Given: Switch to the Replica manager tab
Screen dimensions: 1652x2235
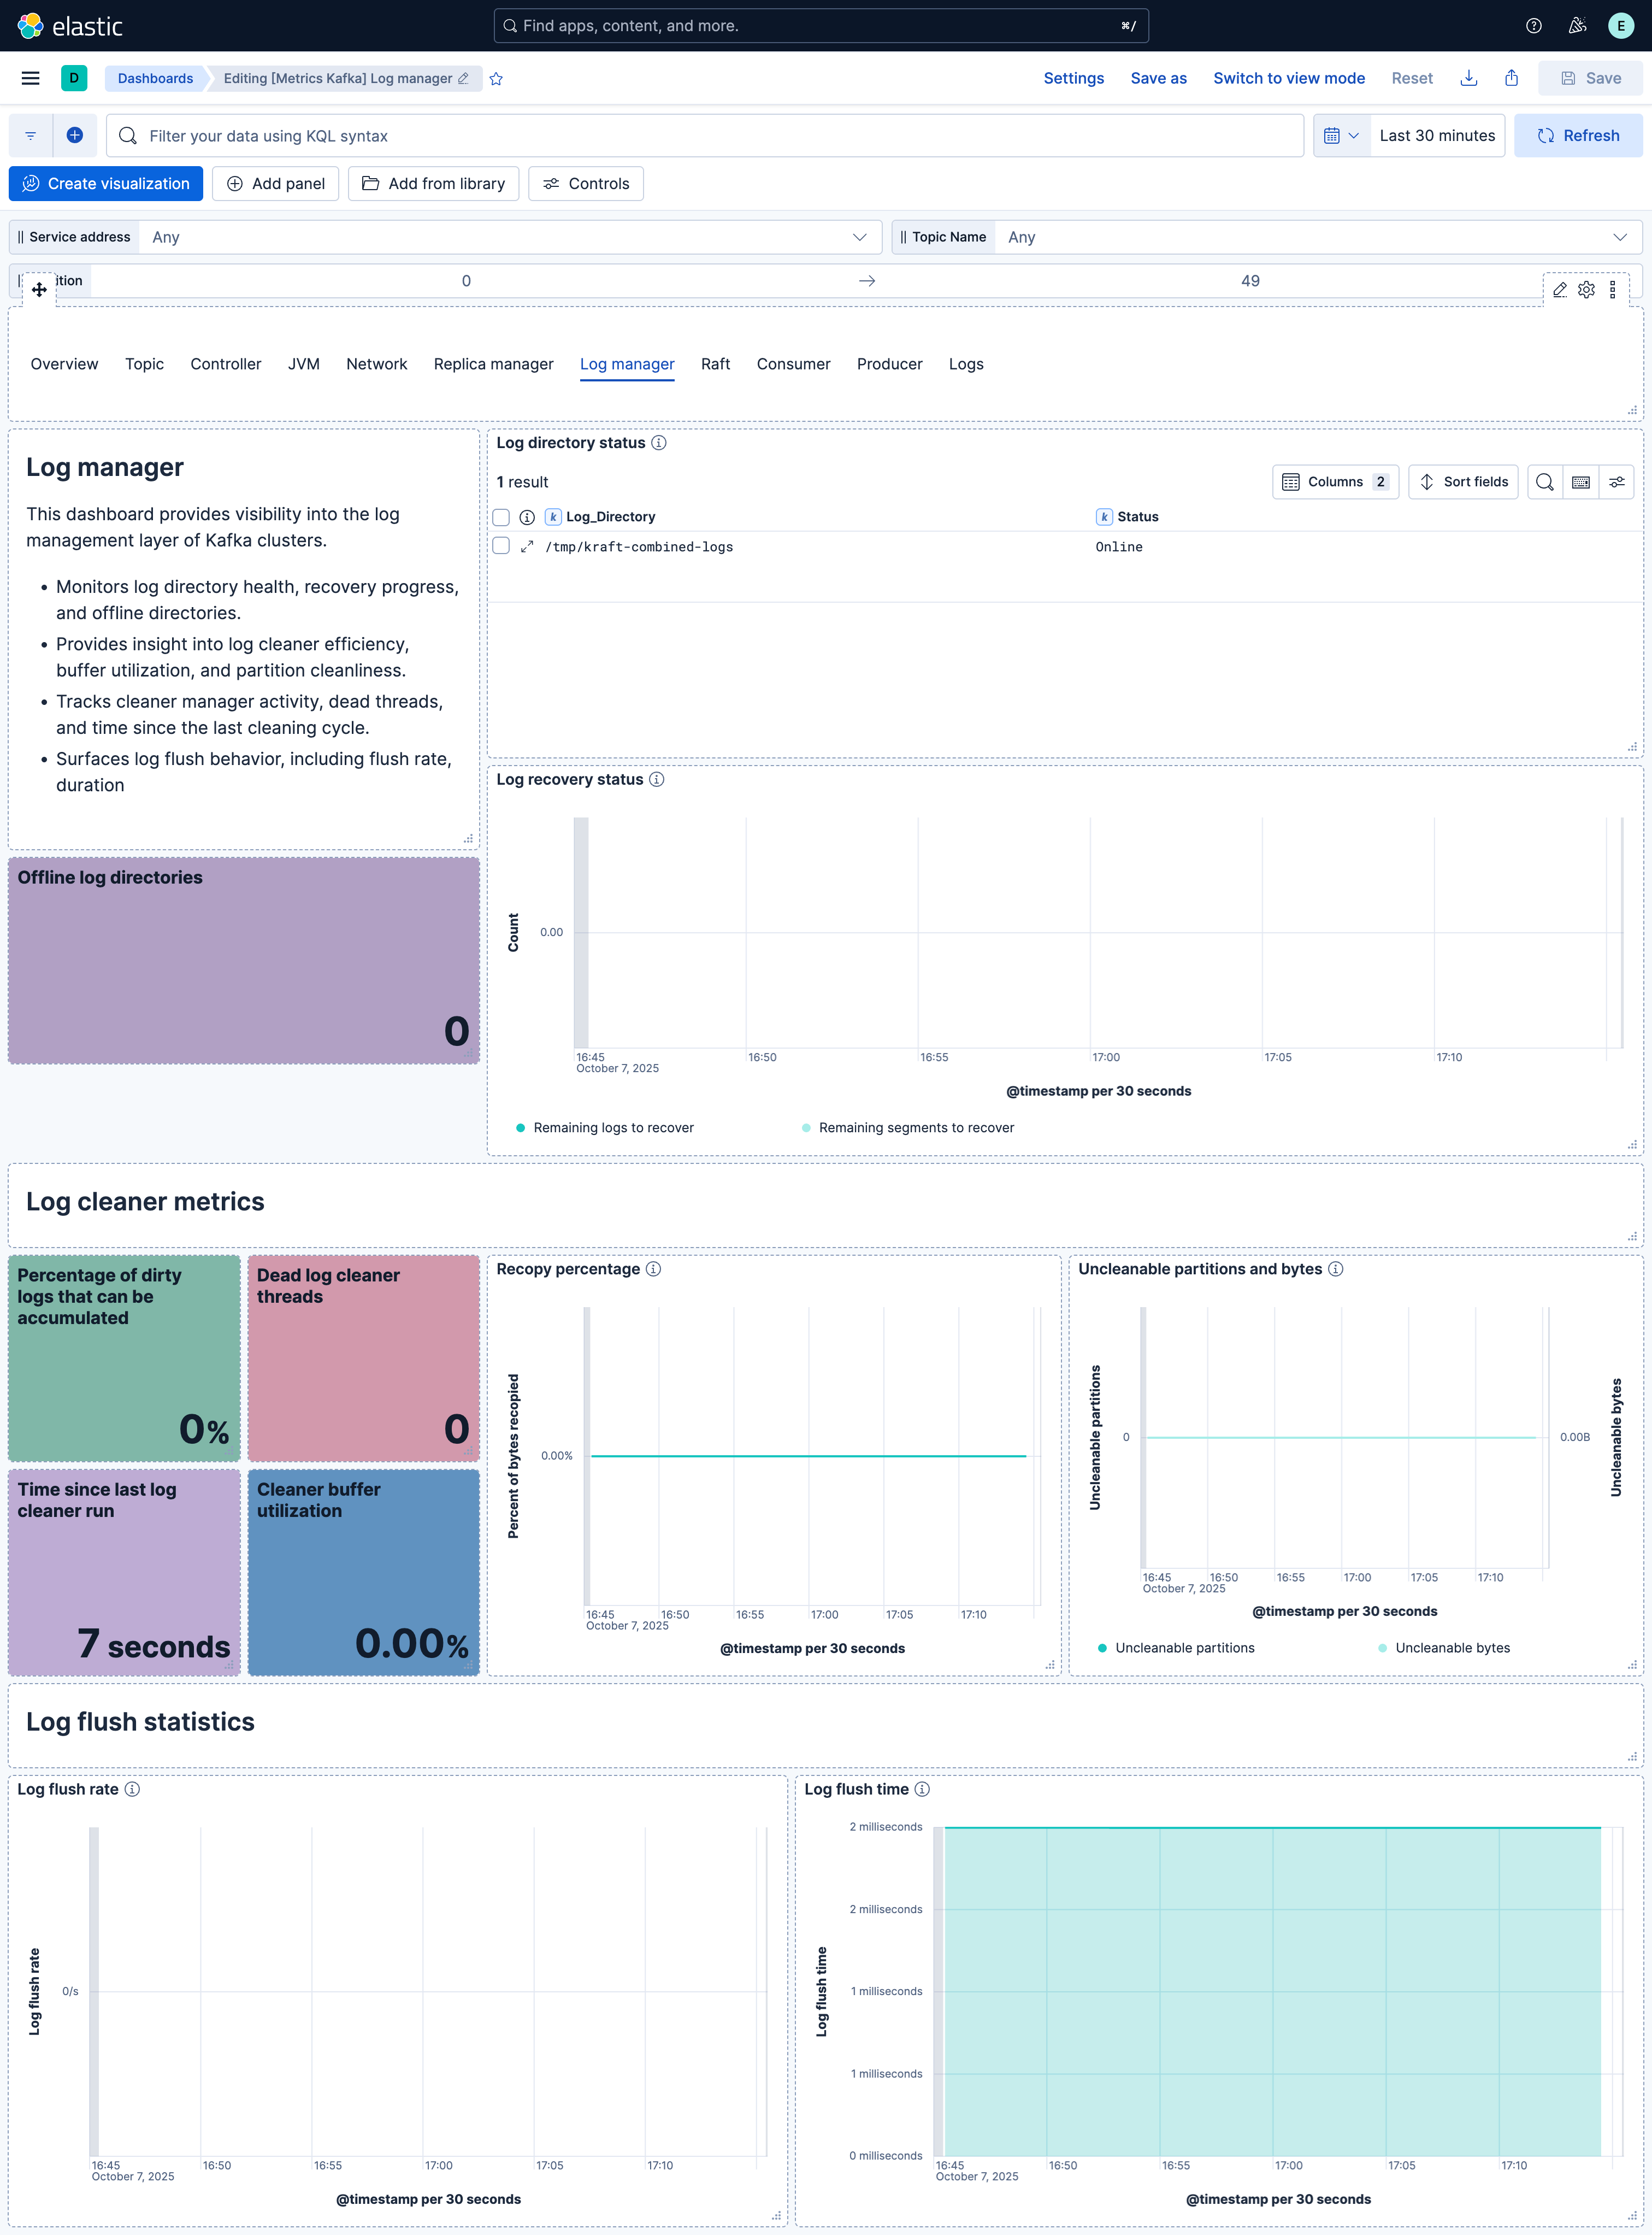Looking at the screenshot, I should (493, 364).
